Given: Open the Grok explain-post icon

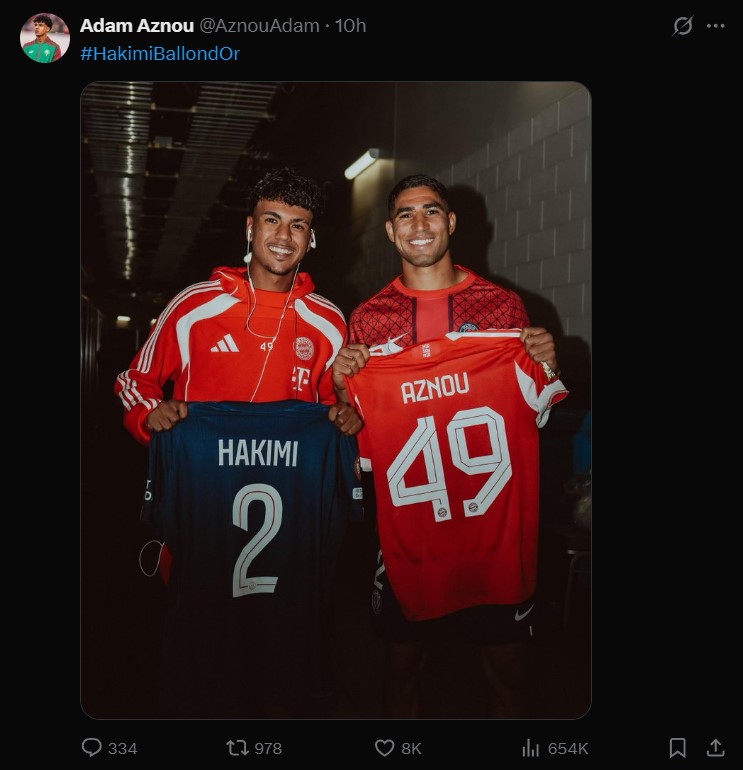Looking at the screenshot, I should tap(683, 26).
